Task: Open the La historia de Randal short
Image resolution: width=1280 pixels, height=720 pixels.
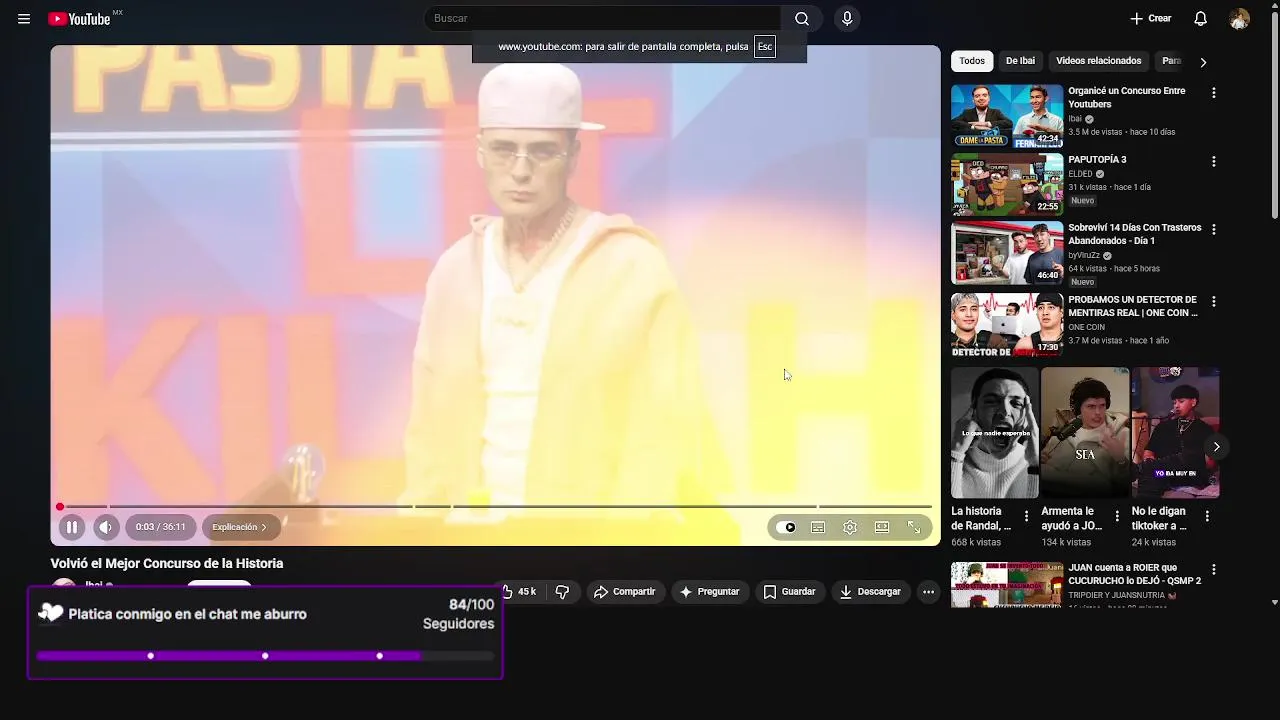Action: tap(995, 433)
